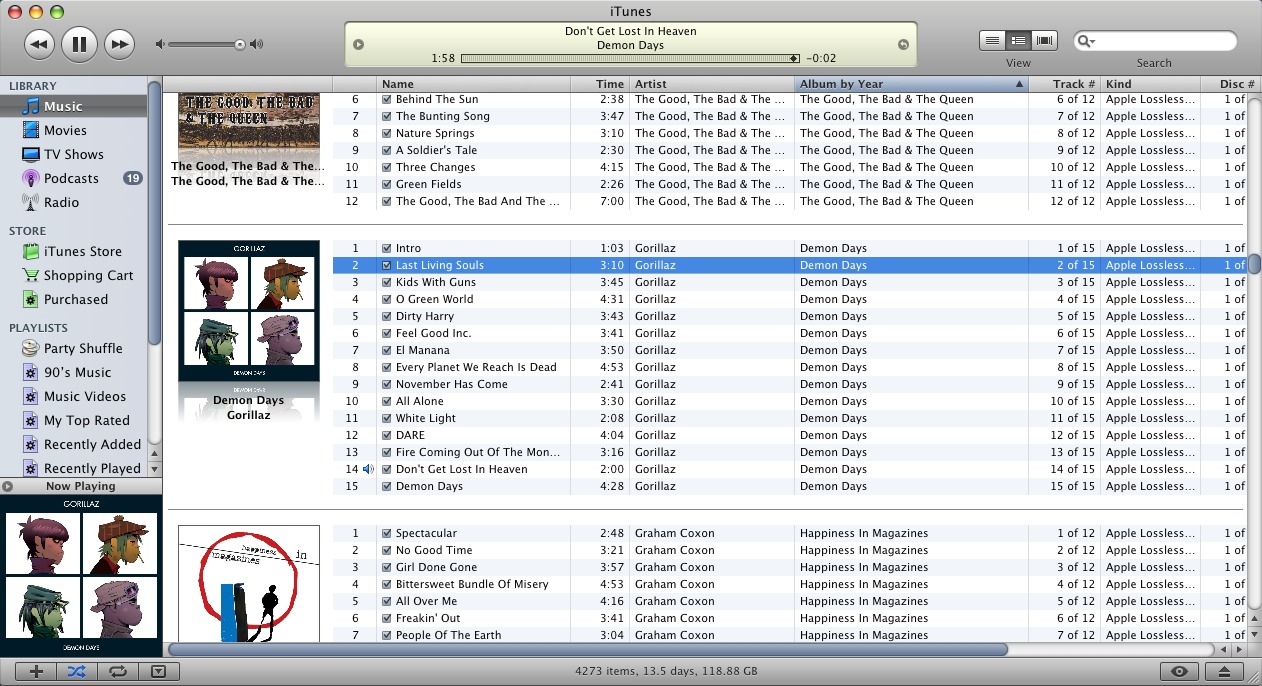
Task: Create a new playlist with plus button
Action: pyautogui.click(x=37, y=672)
